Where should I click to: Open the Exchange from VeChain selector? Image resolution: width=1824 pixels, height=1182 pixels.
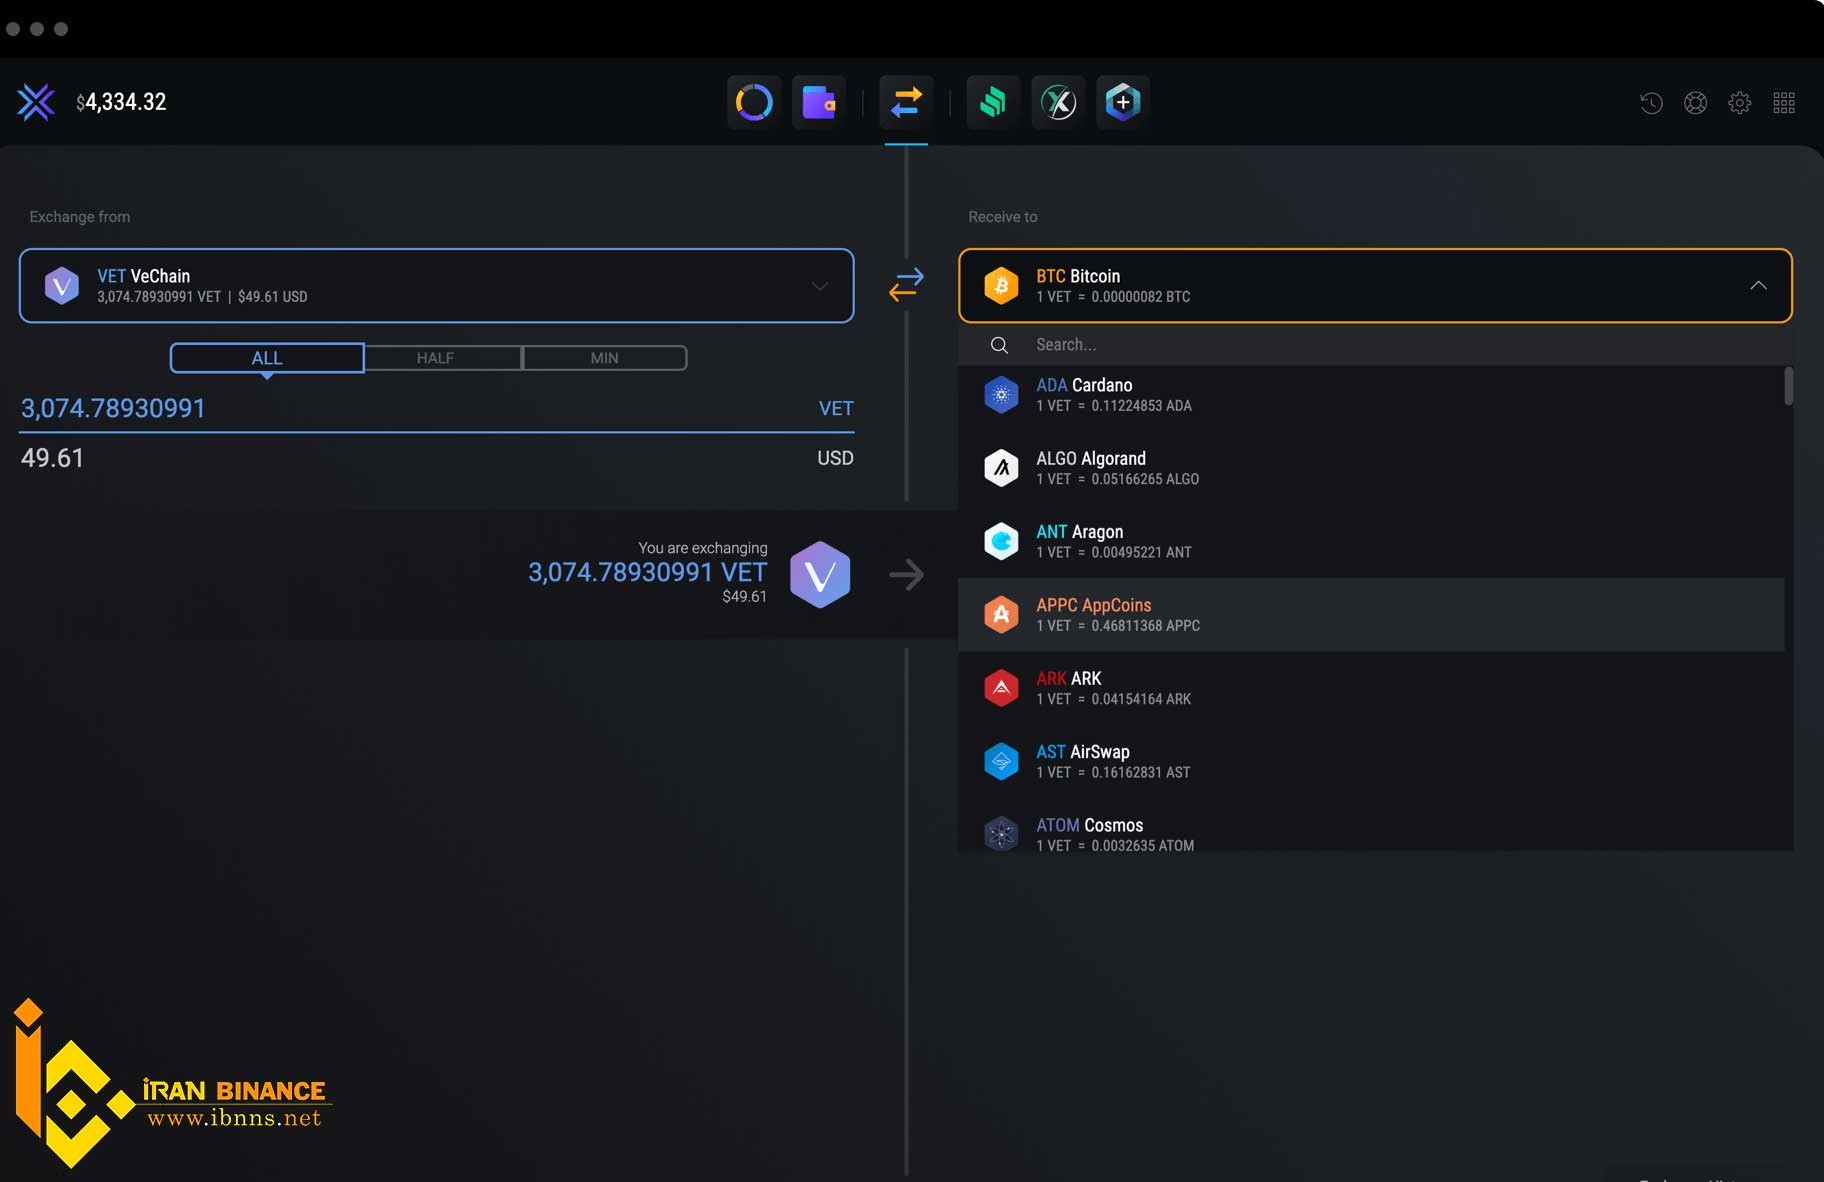click(436, 286)
